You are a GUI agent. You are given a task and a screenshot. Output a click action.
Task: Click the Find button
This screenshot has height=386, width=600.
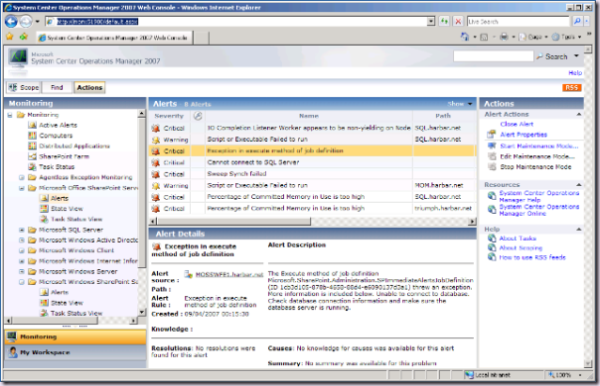point(57,88)
